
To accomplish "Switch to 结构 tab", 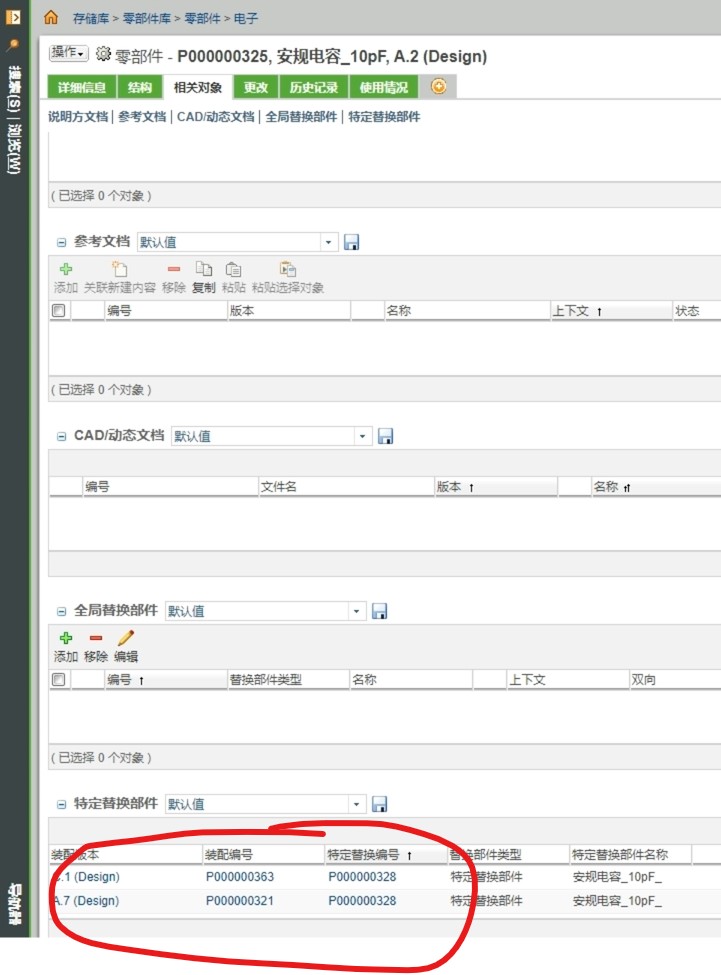I will pyautogui.click(x=140, y=87).
